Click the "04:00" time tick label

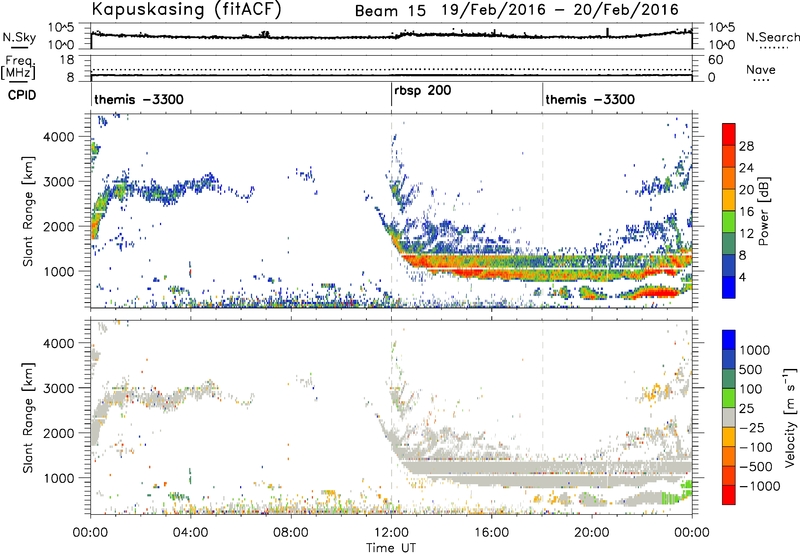tap(190, 533)
